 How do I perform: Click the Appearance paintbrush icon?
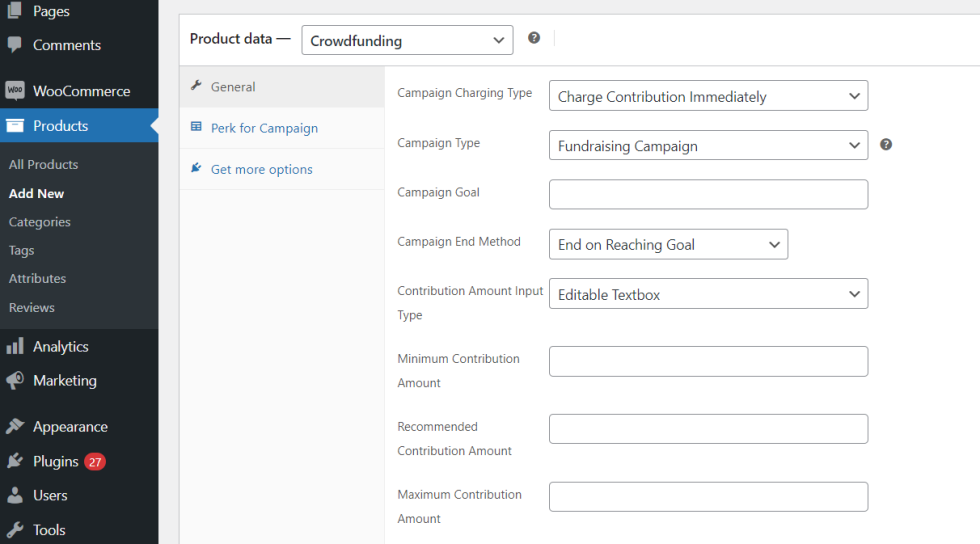click(x=15, y=427)
